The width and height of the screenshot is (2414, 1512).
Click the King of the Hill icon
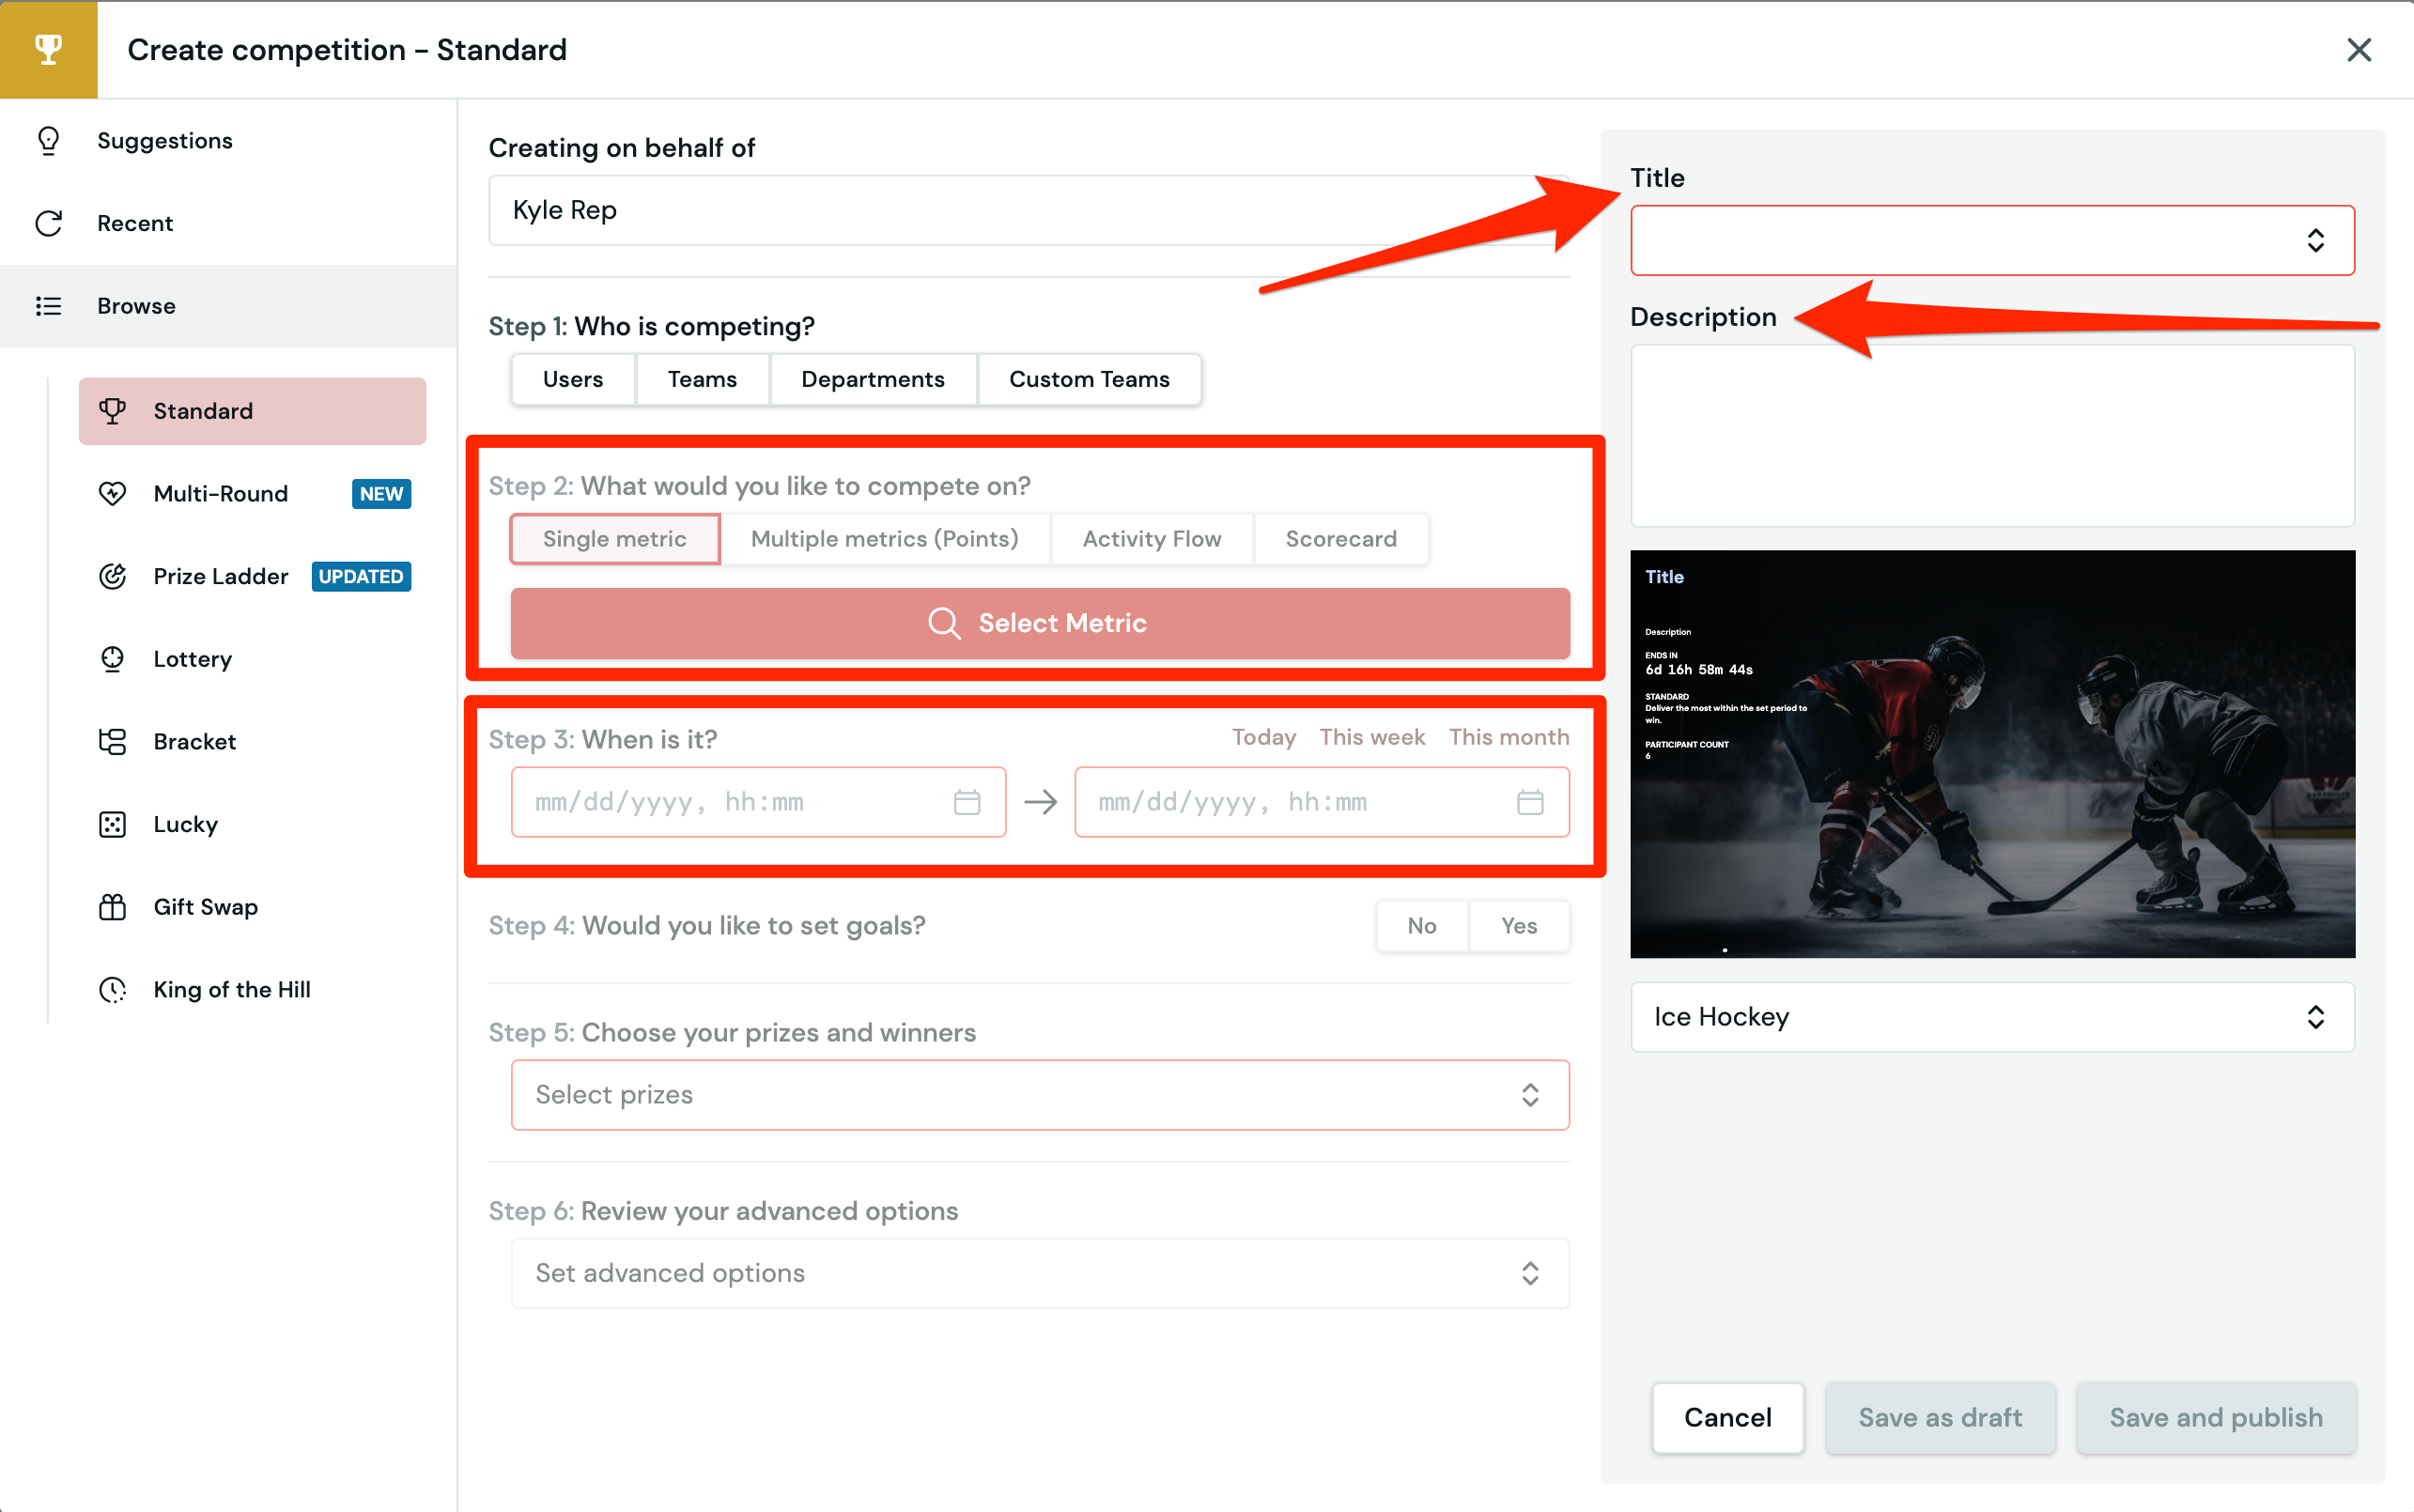click(x=112, y=989)
